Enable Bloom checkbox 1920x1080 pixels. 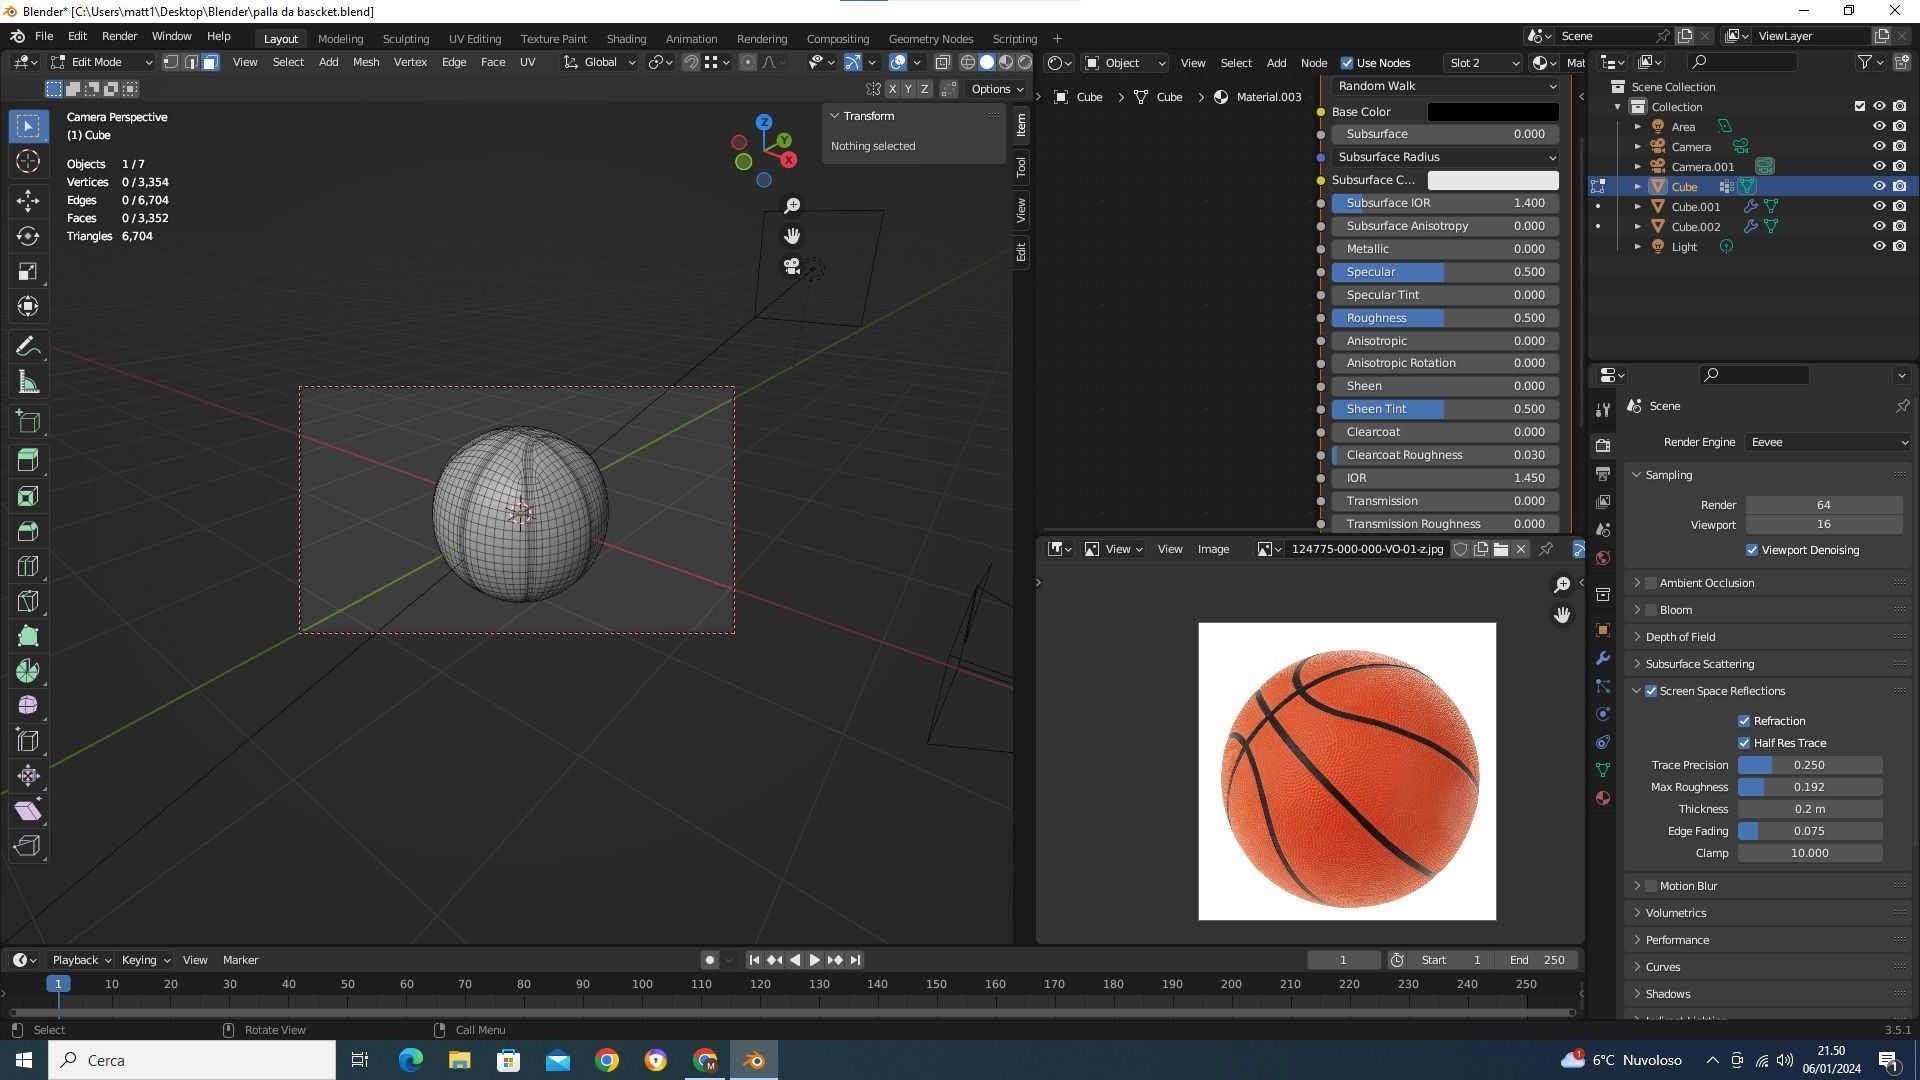tap(1651, 610)
